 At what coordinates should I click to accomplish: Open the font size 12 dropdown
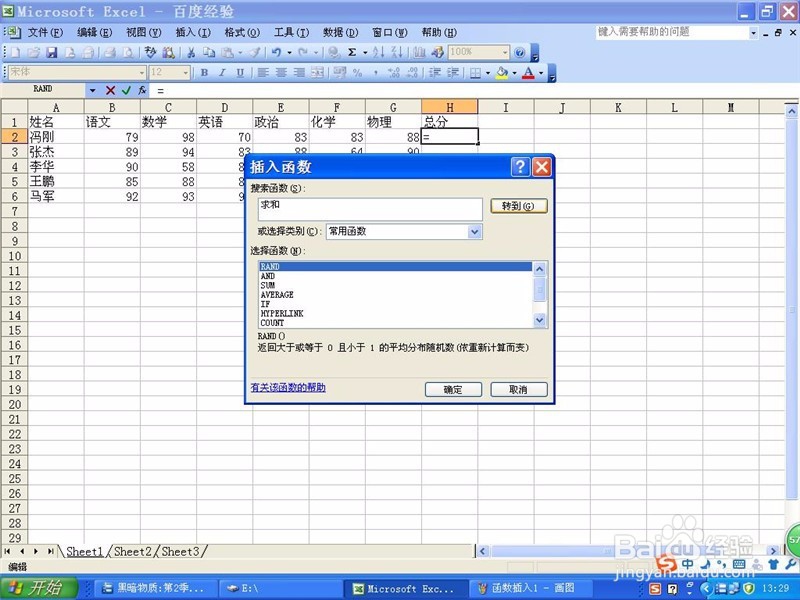point(186,73)
